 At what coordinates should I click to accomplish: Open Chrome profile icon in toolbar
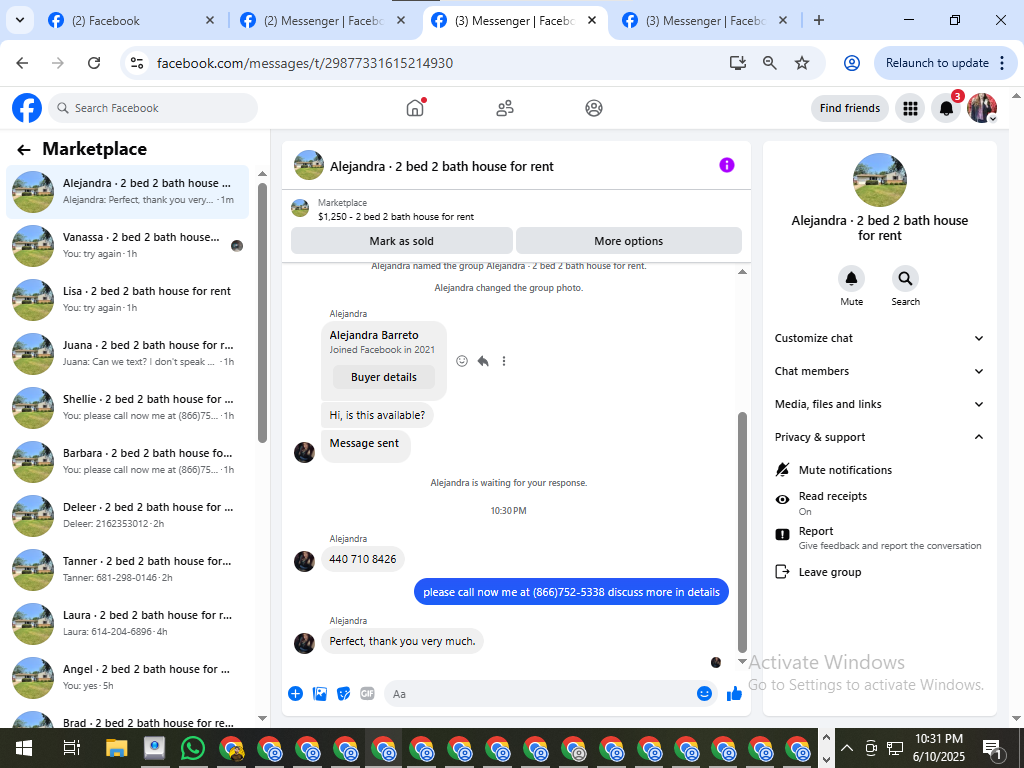pos(852,63)
